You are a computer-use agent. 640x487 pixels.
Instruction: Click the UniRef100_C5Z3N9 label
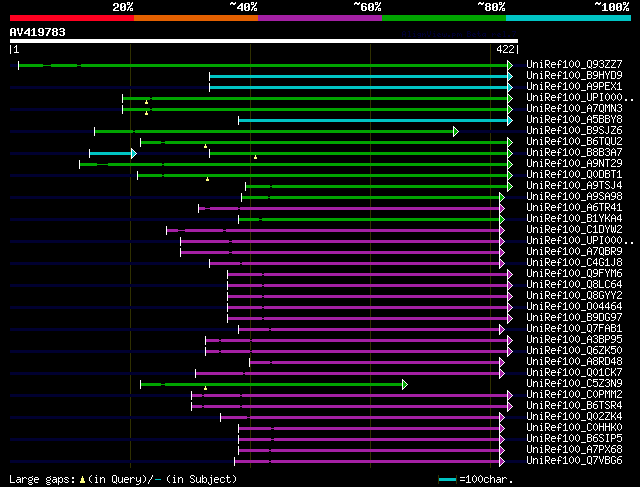click(x=574, y=384)
